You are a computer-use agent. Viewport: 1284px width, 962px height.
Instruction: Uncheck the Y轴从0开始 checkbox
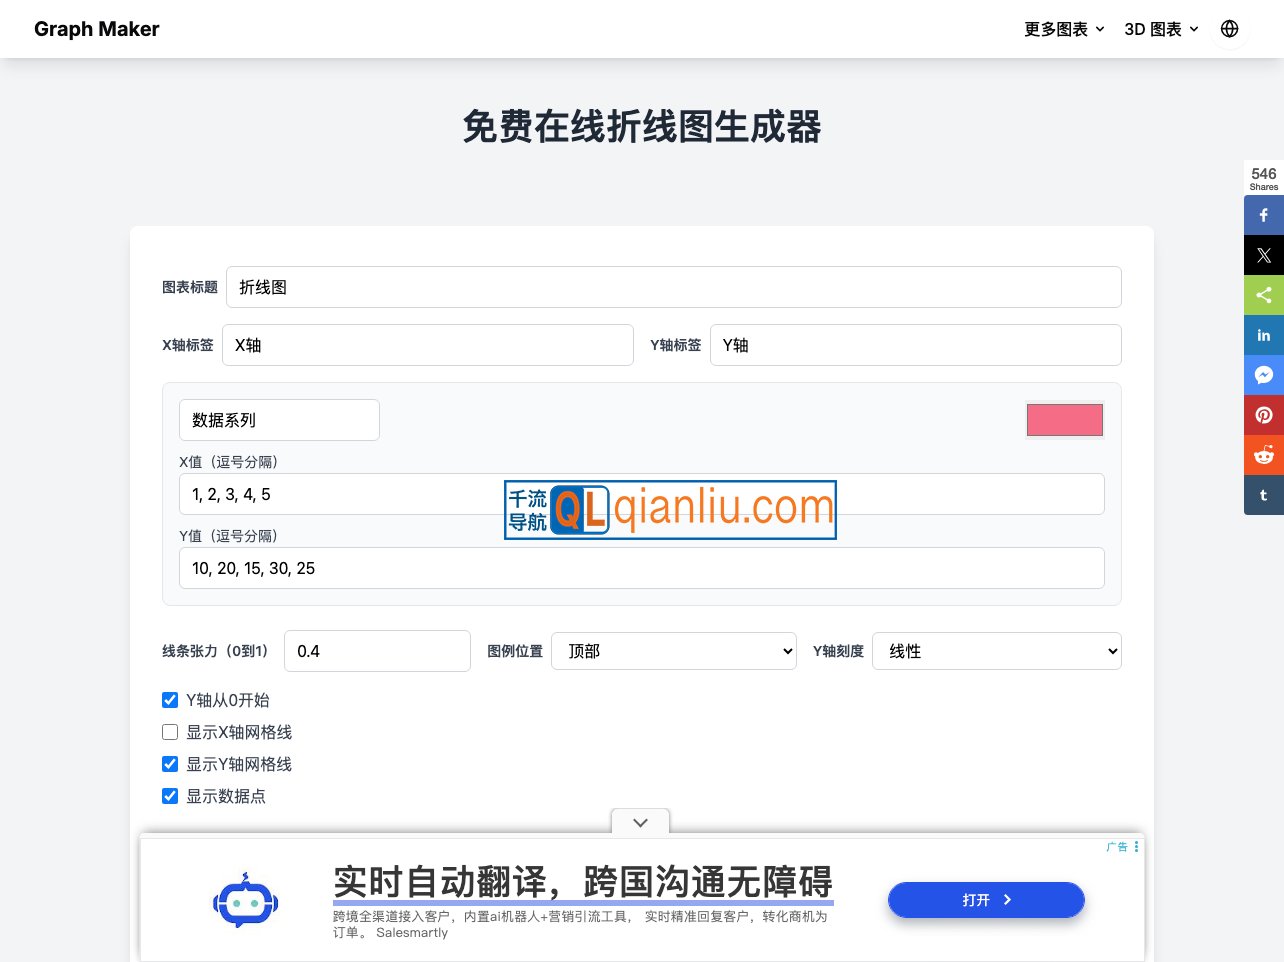[170, 700]
